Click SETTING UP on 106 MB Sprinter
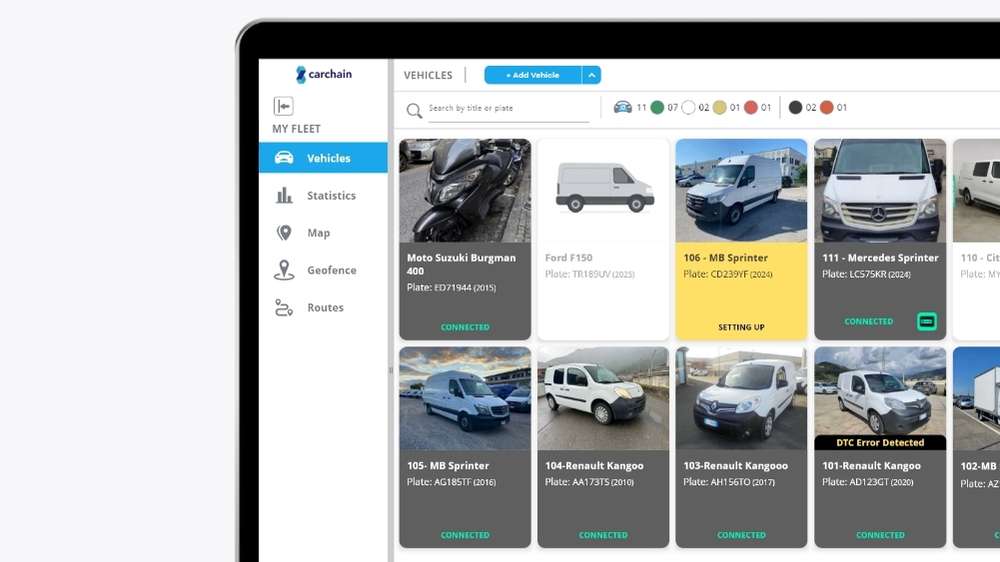Image resolution: width=1000 pixels, height=562 pixels. pos(741,327)
